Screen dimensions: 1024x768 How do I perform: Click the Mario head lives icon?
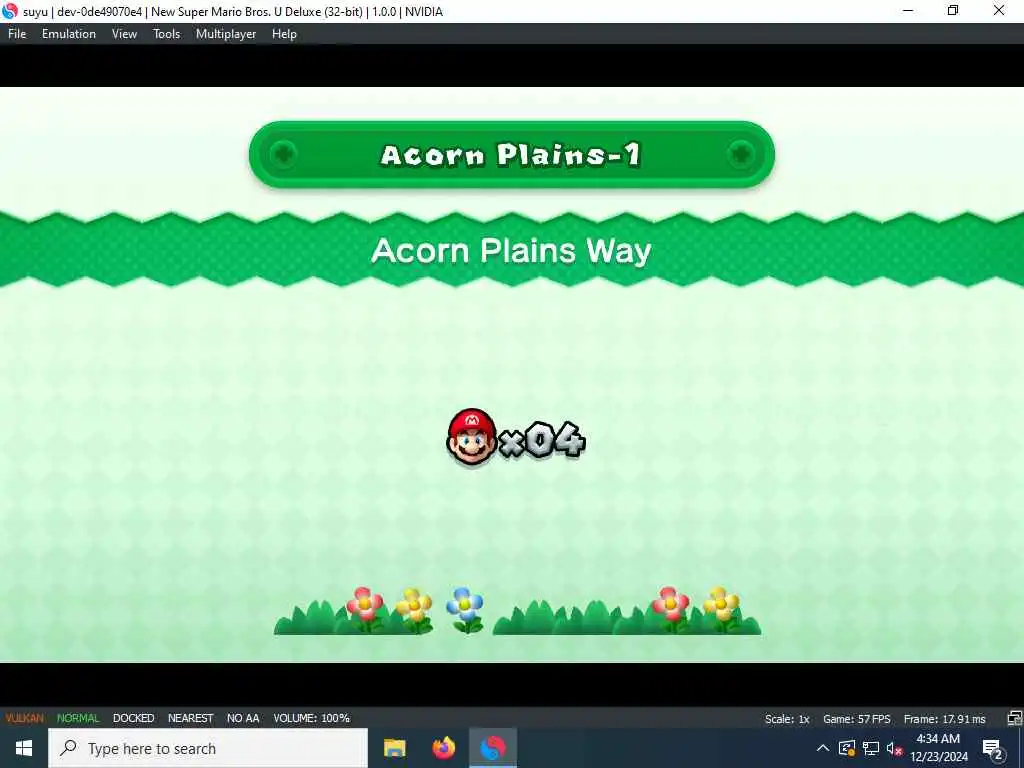pyautogui.click(x=472, y=437)
